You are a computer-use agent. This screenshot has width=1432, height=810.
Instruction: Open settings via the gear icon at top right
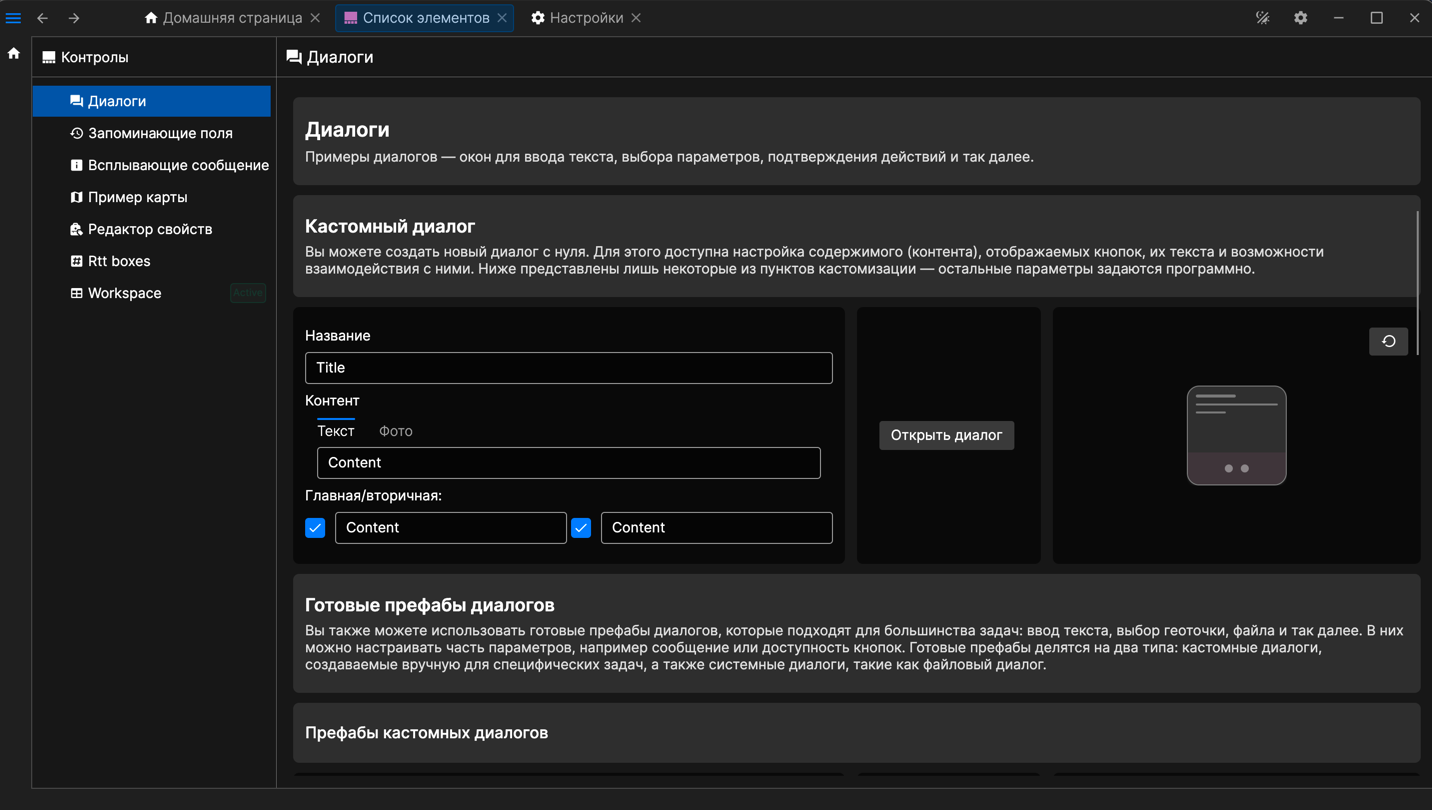(x=1301, y=18)
